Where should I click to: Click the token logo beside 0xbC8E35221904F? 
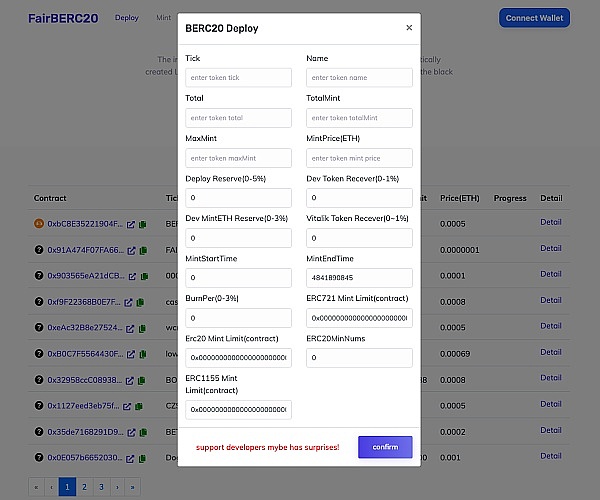[x=39, y=223]
